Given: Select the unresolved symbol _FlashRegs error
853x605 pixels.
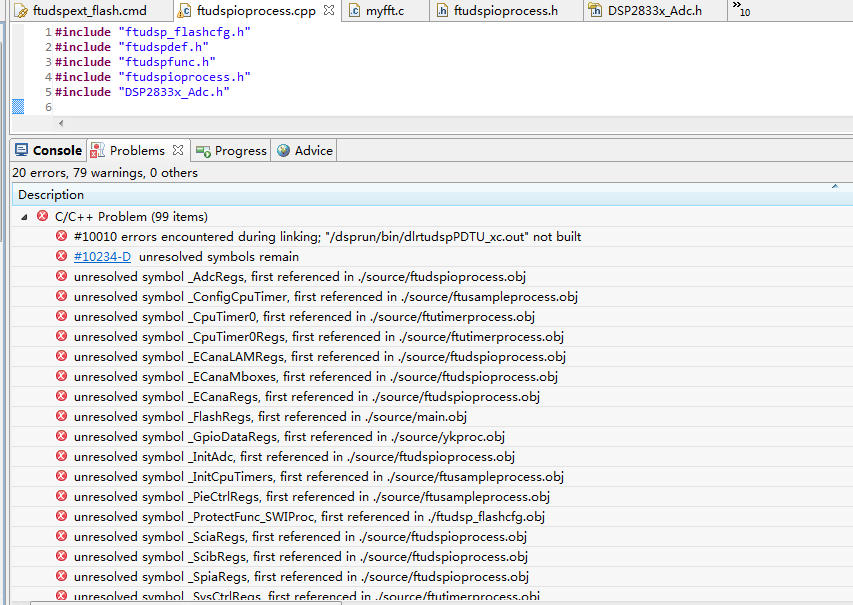Looking at the screenshot, I should pos(432,417).
